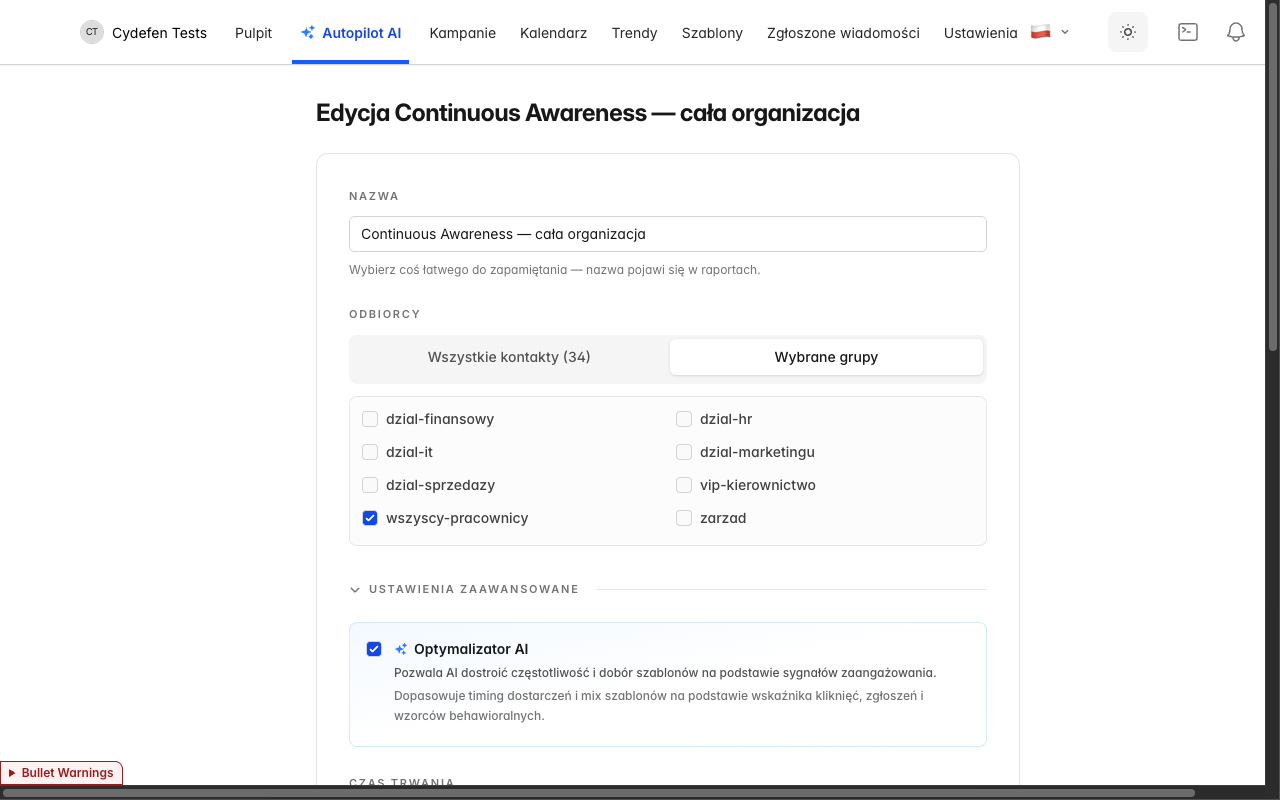Screen dimensions: 1280x800
Task: Go to Pulpit tab
Action: pos(253,33)
